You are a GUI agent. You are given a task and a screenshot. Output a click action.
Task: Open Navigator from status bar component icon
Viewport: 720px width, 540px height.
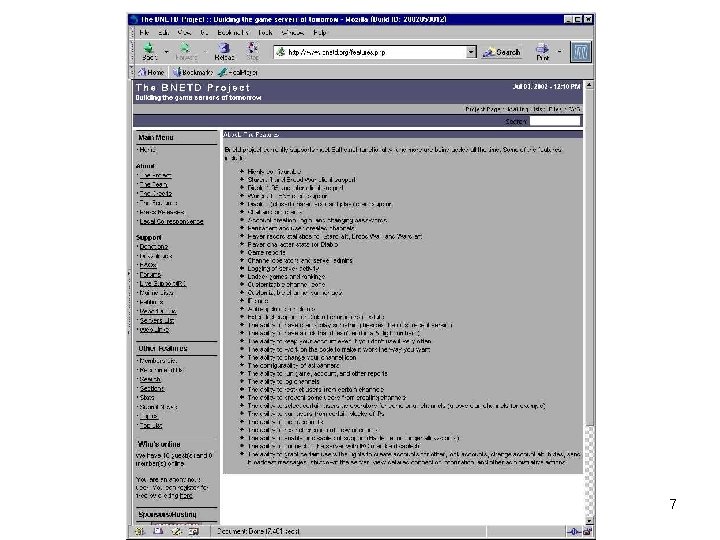click(140, 531)
